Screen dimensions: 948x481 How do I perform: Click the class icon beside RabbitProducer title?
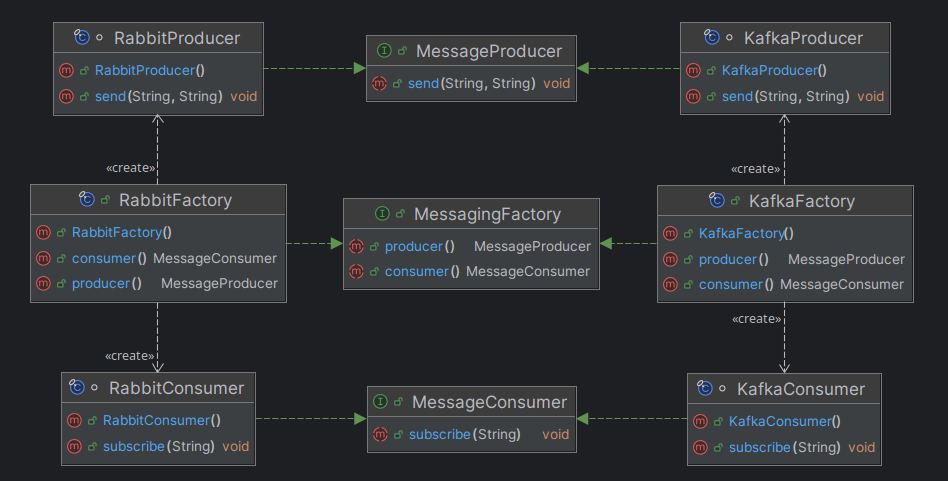83,38
